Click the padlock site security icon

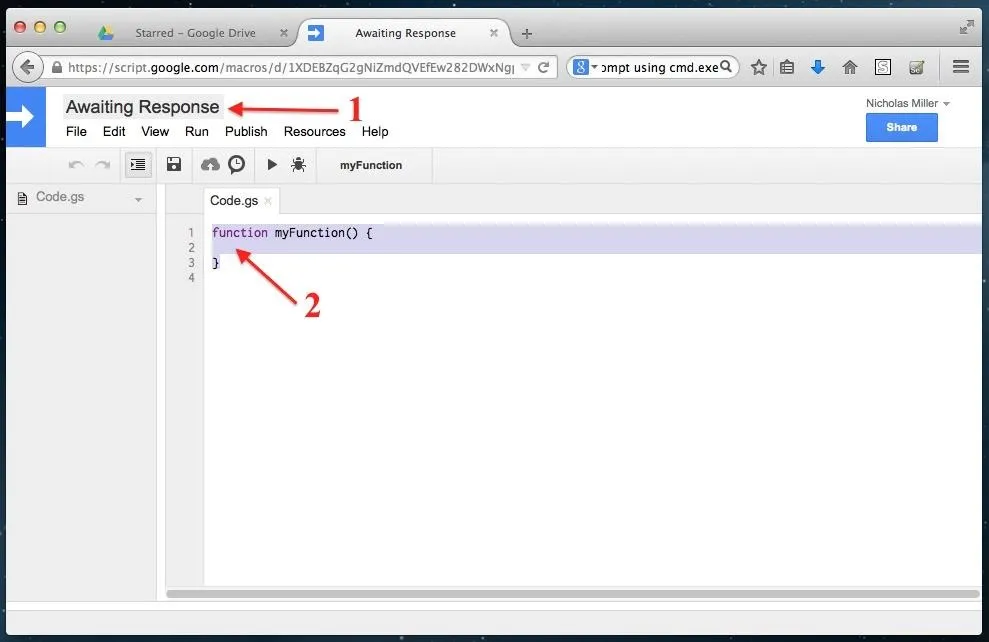pos(57,67)
